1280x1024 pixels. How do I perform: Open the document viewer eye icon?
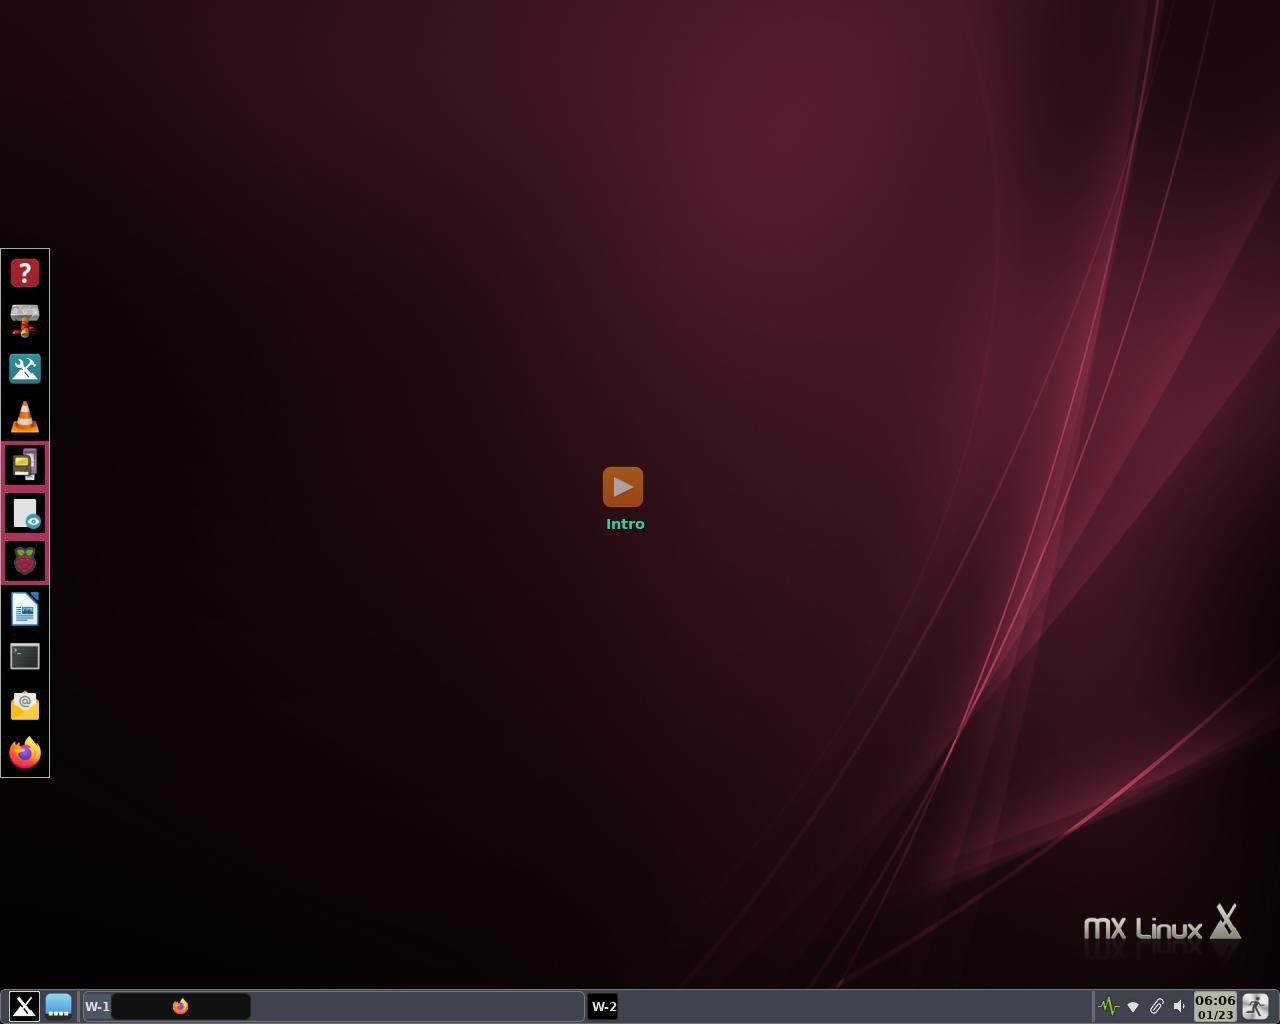(25, 513)
